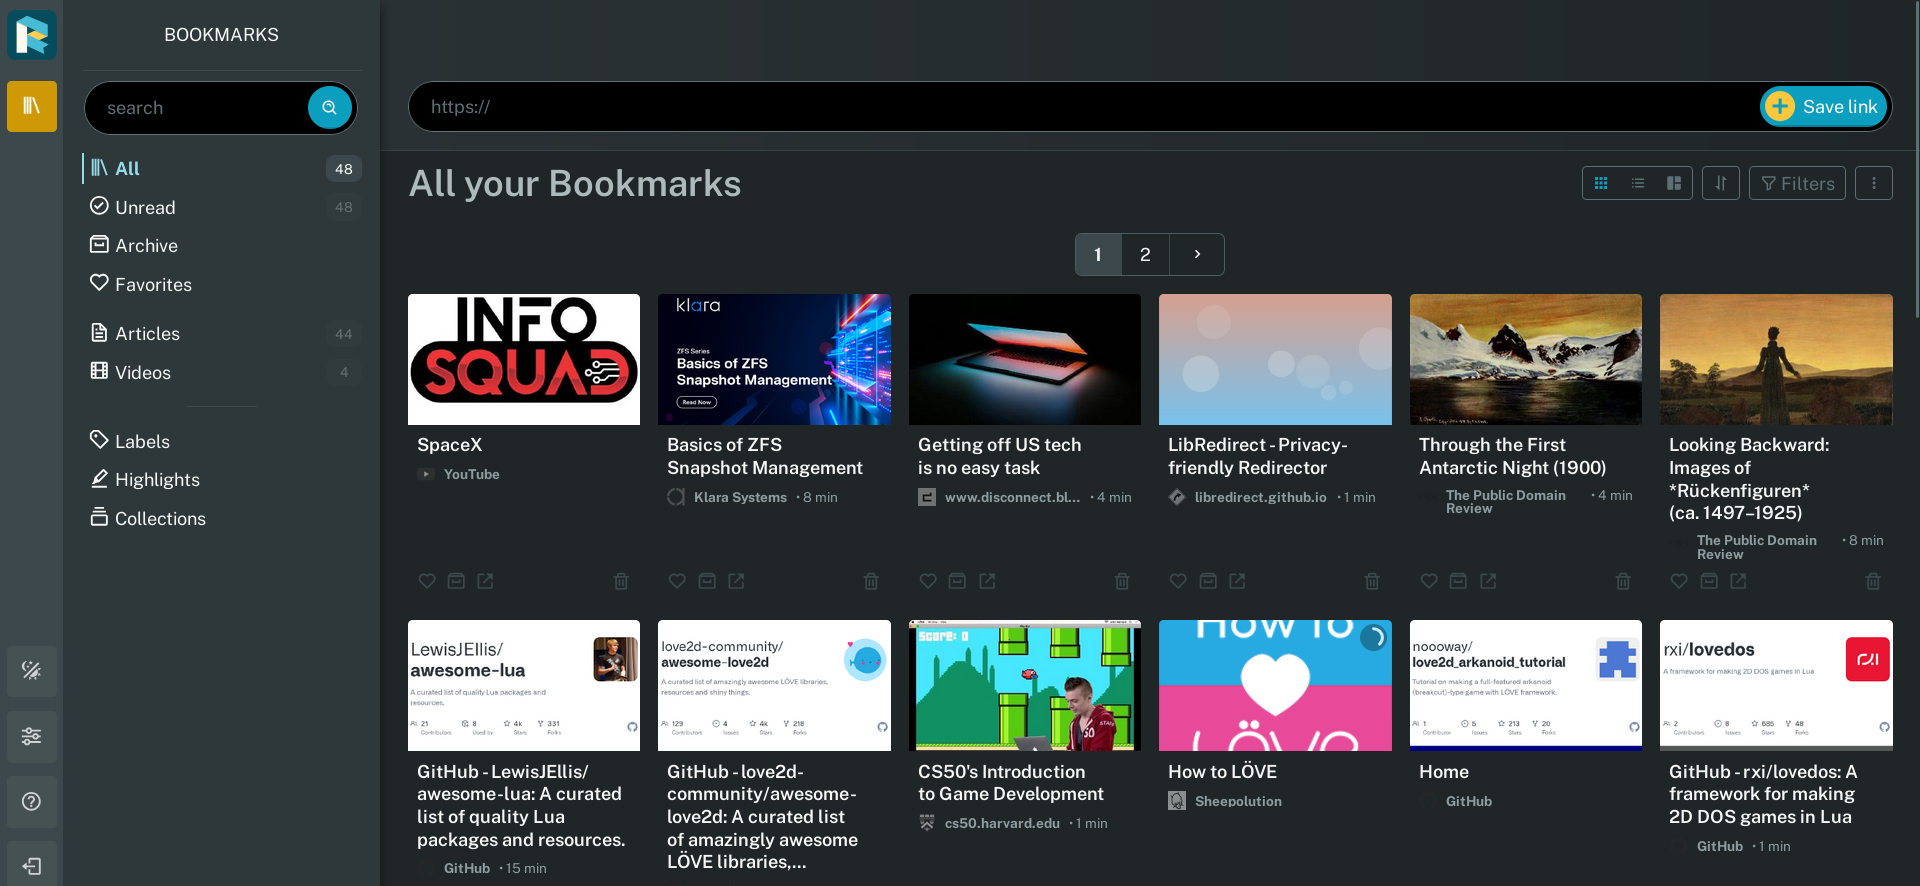Viewport: 1920px width, 886px height.
Task: Open Favorites section
Action: [x=222, y=284]
